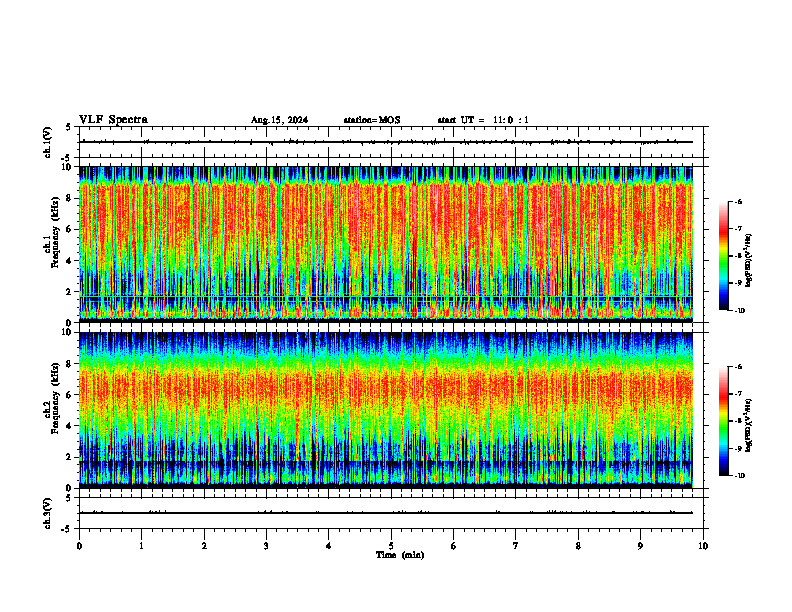Click the ch.1(V) axis label at top
The width and height of the screenshot is (792, 612).
(47, 142)
